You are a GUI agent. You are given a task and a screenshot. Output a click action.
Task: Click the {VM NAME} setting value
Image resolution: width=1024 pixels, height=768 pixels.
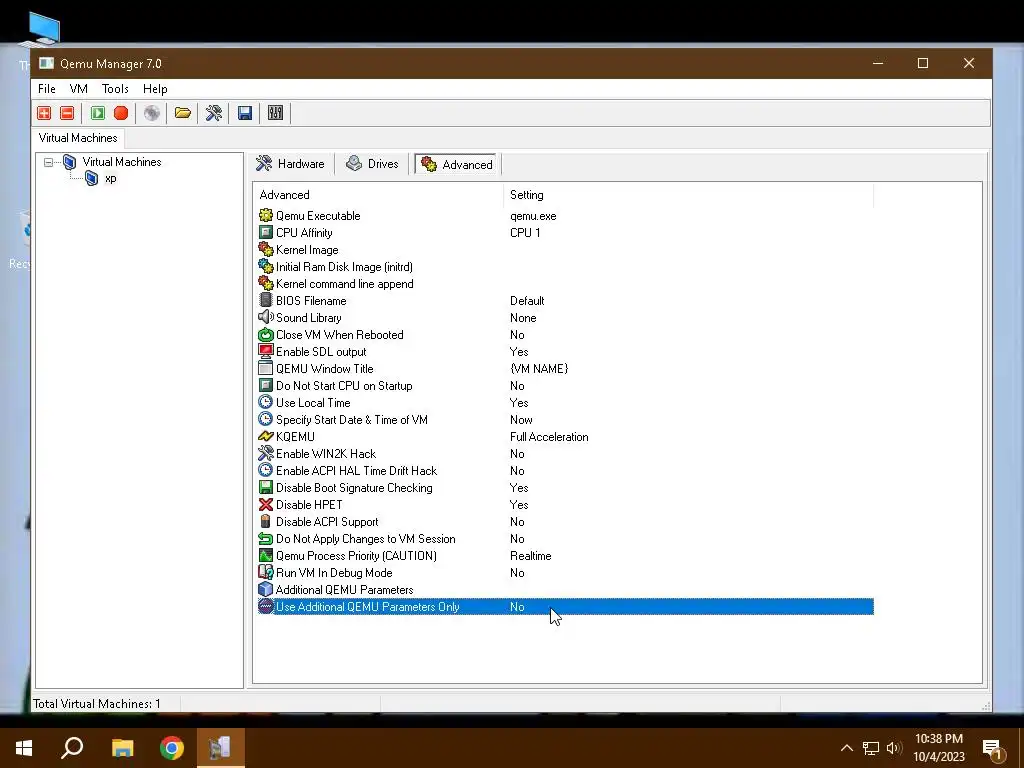click(x=539, y=369)
